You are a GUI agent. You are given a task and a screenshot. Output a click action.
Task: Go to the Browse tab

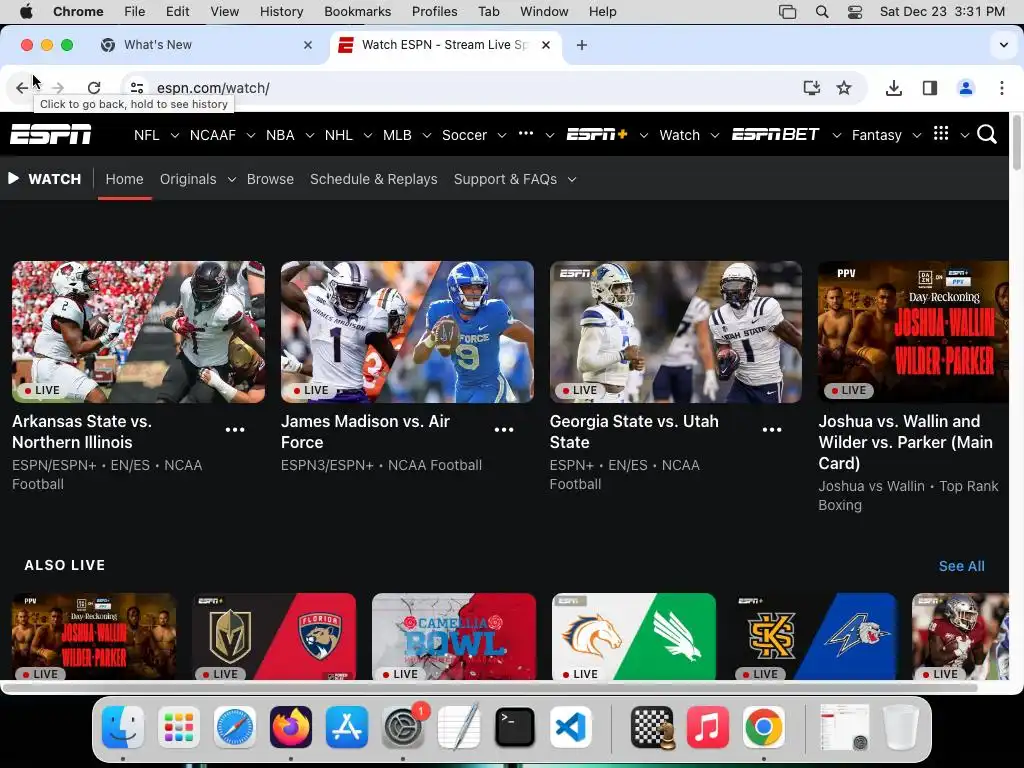pyautogui.click(x=270, y=179)
